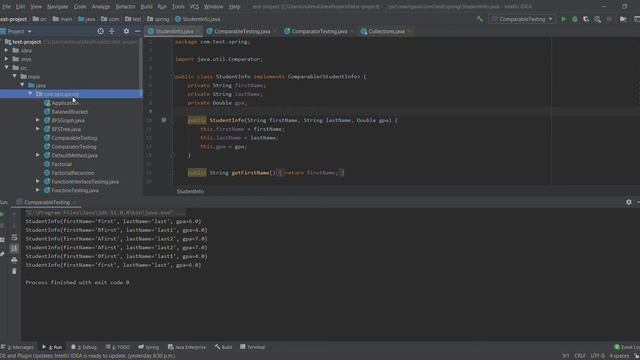This screenshot has height=360, width=640.
Task: Collapse the main folder
Action: click(x=14, y=76)
